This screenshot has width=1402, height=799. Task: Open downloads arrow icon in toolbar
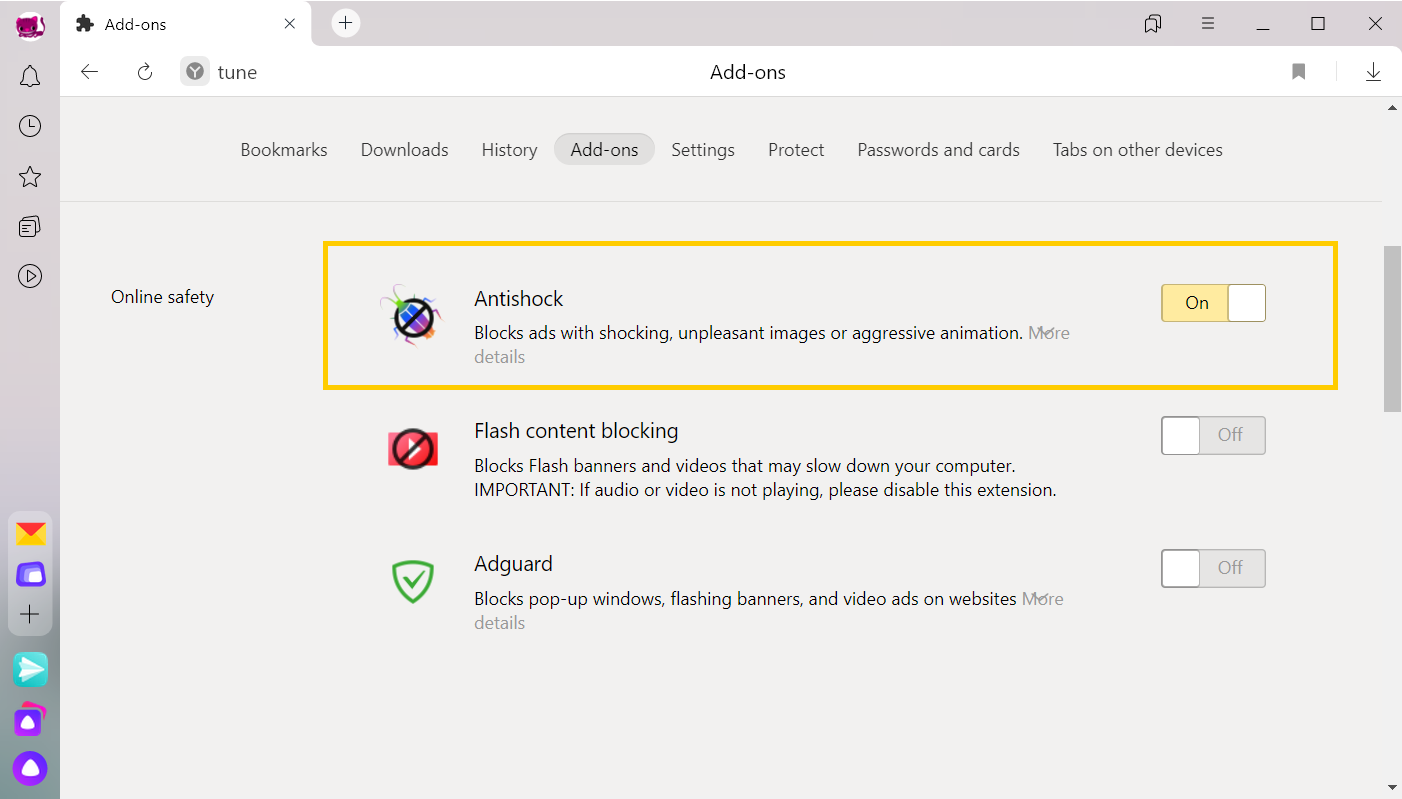coord(1373,72)
